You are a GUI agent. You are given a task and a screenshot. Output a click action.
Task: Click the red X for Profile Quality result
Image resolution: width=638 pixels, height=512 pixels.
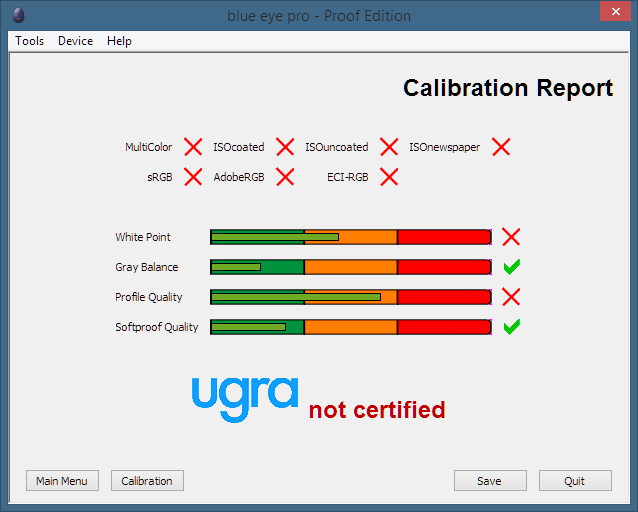pyautogui.click(x=511, y=297)
